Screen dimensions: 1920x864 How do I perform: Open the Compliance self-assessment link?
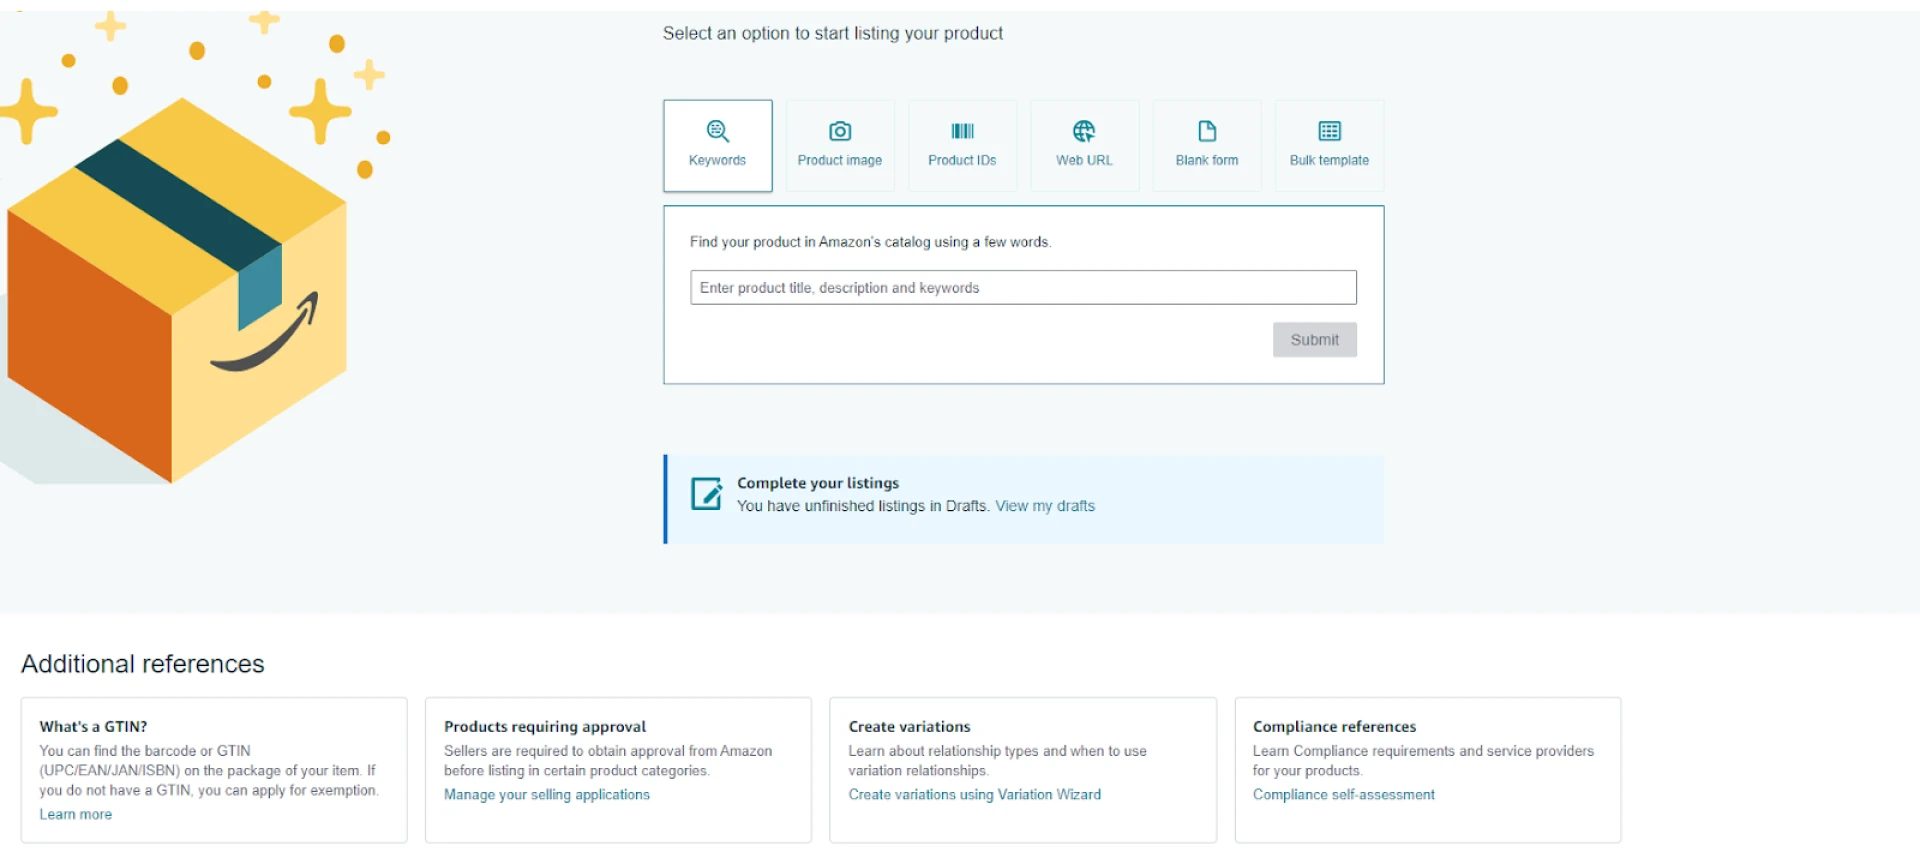pyautogui.click(x=1343, y=794)
